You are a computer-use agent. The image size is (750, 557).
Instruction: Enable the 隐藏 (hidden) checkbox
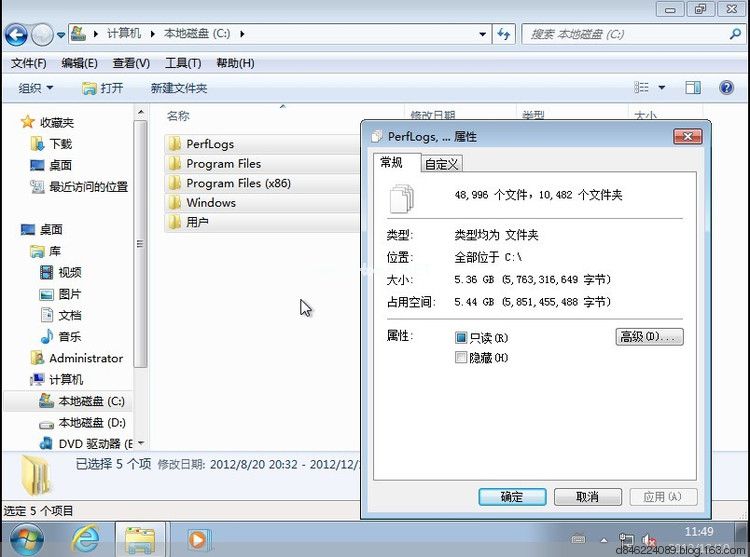[x=461, y=358]
